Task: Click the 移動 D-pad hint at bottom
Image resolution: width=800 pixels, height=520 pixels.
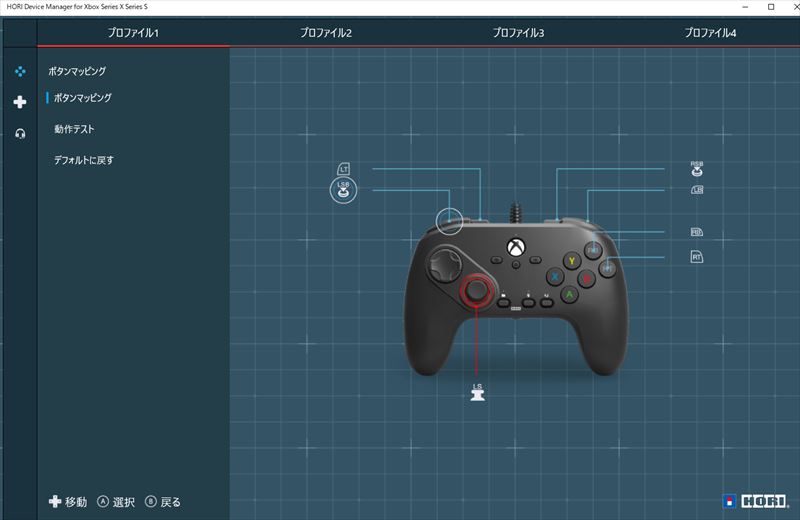Action: click(x=68, y=502)
